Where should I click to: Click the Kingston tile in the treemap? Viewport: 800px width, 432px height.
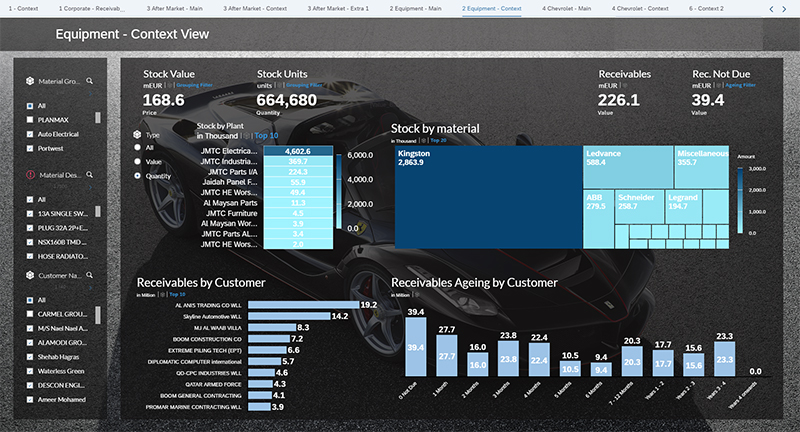[489, 197]
